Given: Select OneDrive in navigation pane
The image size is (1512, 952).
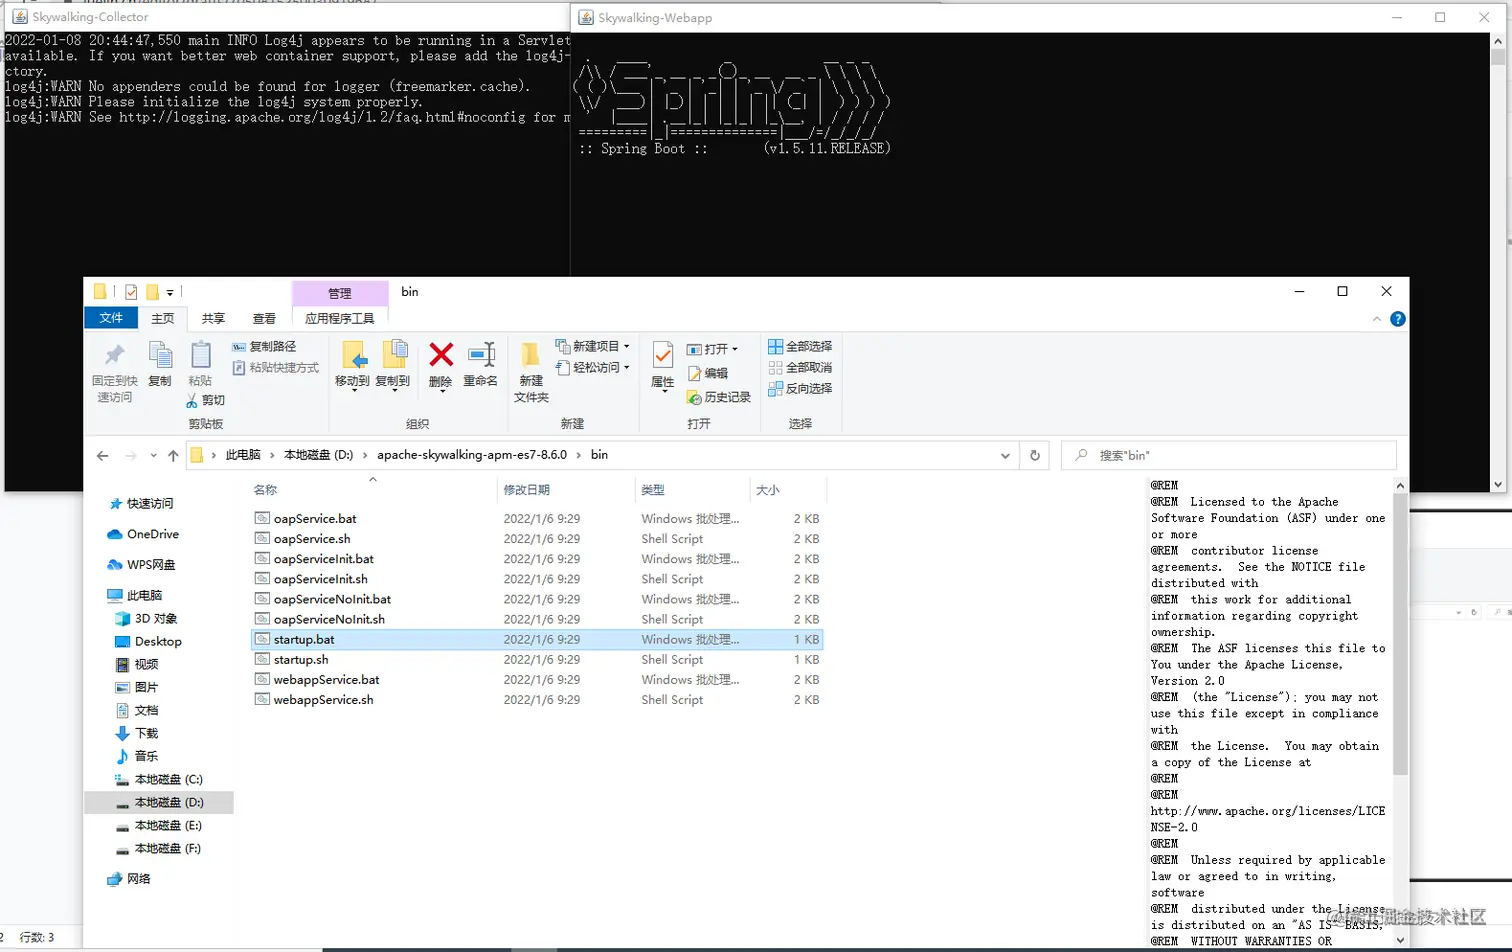Looking at the screenshot, I should pyautogui.click(x=143, y=534).
